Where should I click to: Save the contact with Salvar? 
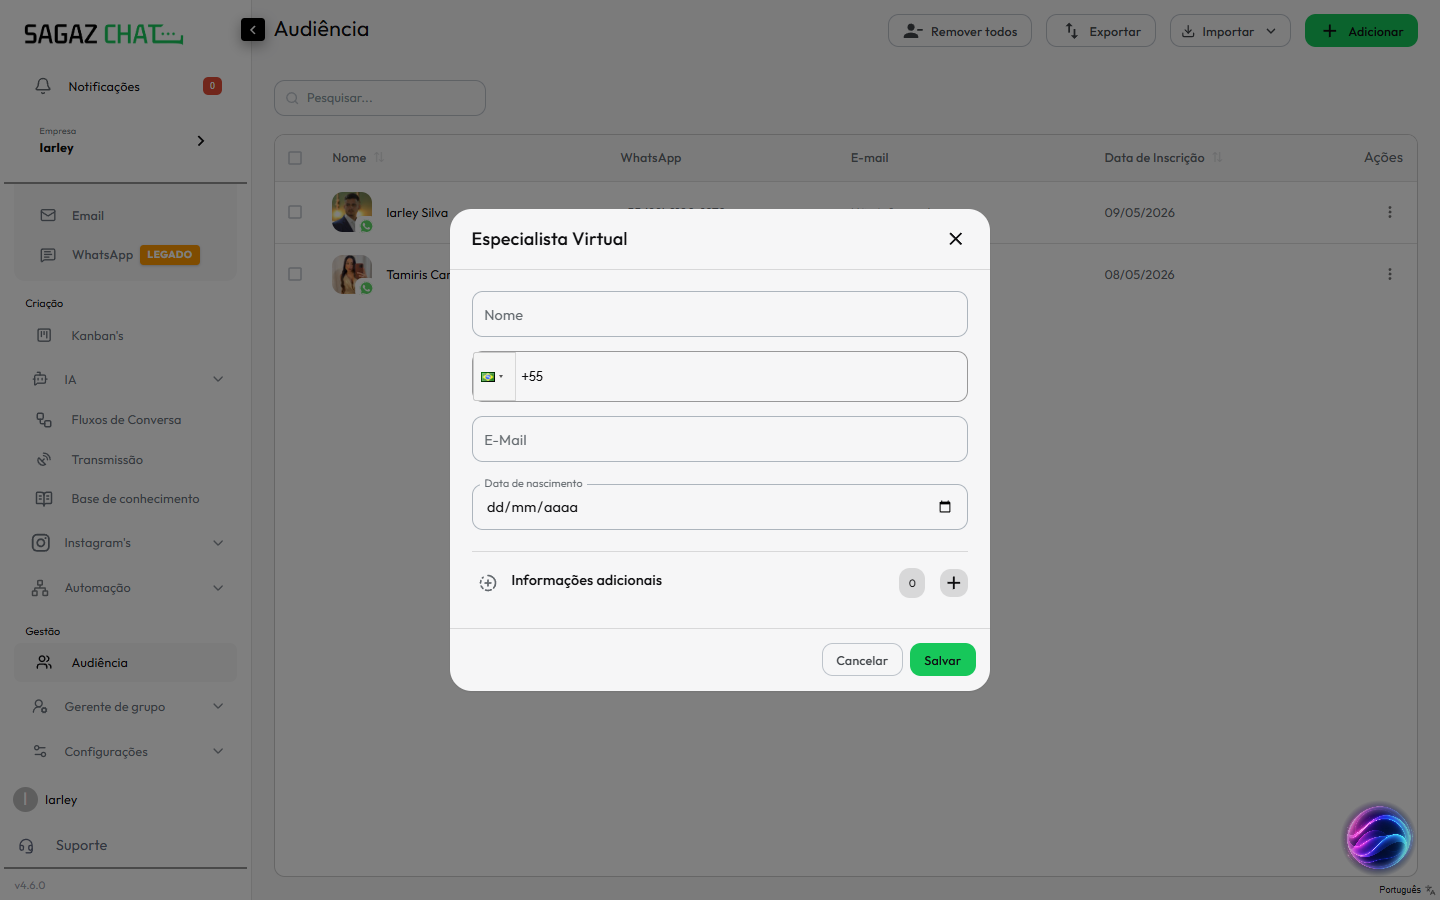click(942, 660)
